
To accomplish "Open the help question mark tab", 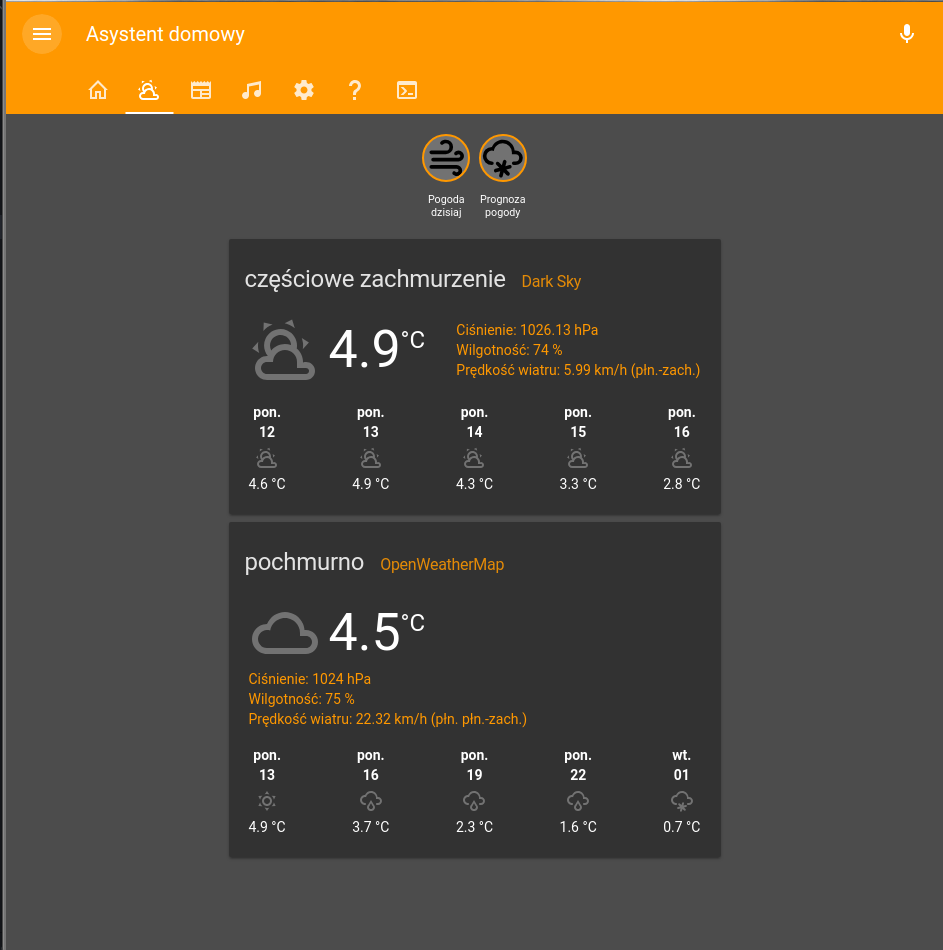I will [x=355, y=90].
